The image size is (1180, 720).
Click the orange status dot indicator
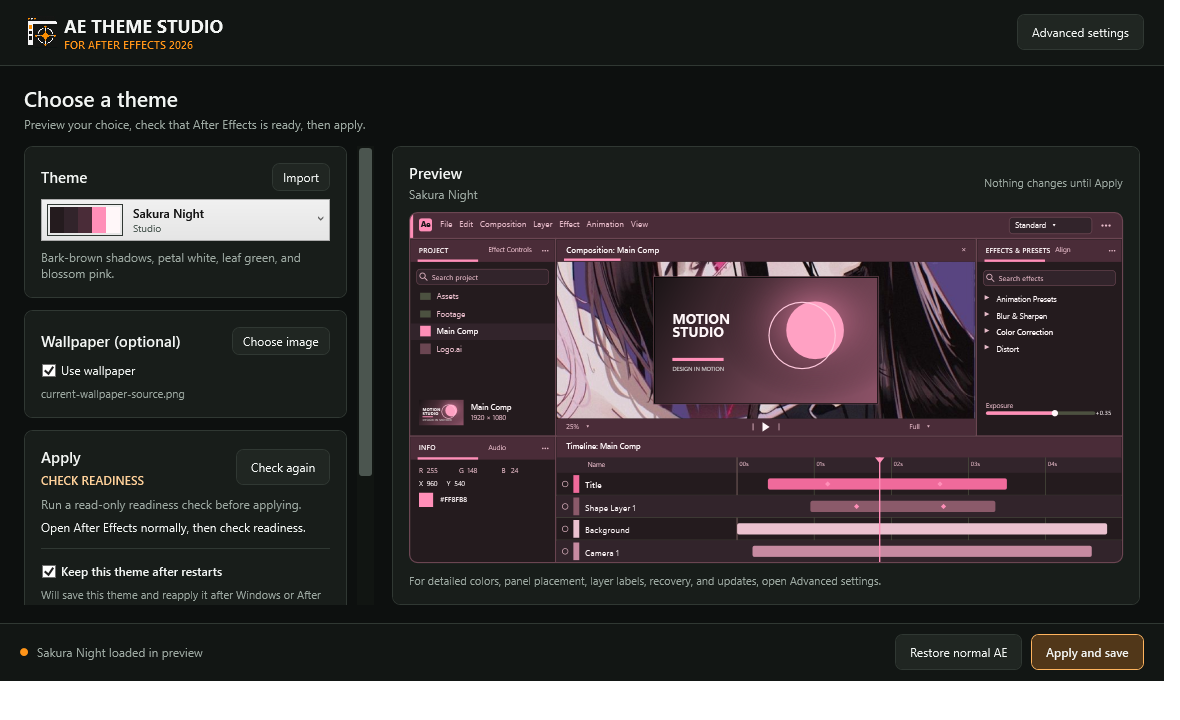tap(24, 652)
